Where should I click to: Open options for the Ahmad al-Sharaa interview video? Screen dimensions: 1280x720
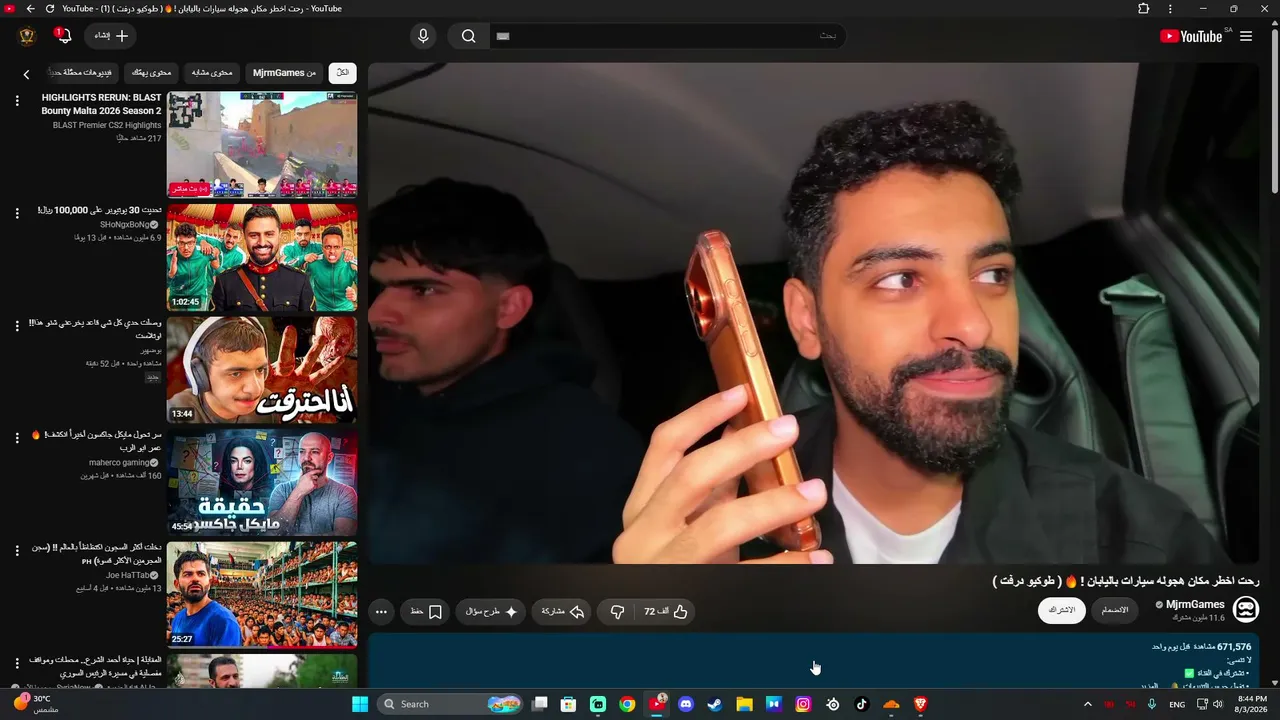(x=17, y=663)
